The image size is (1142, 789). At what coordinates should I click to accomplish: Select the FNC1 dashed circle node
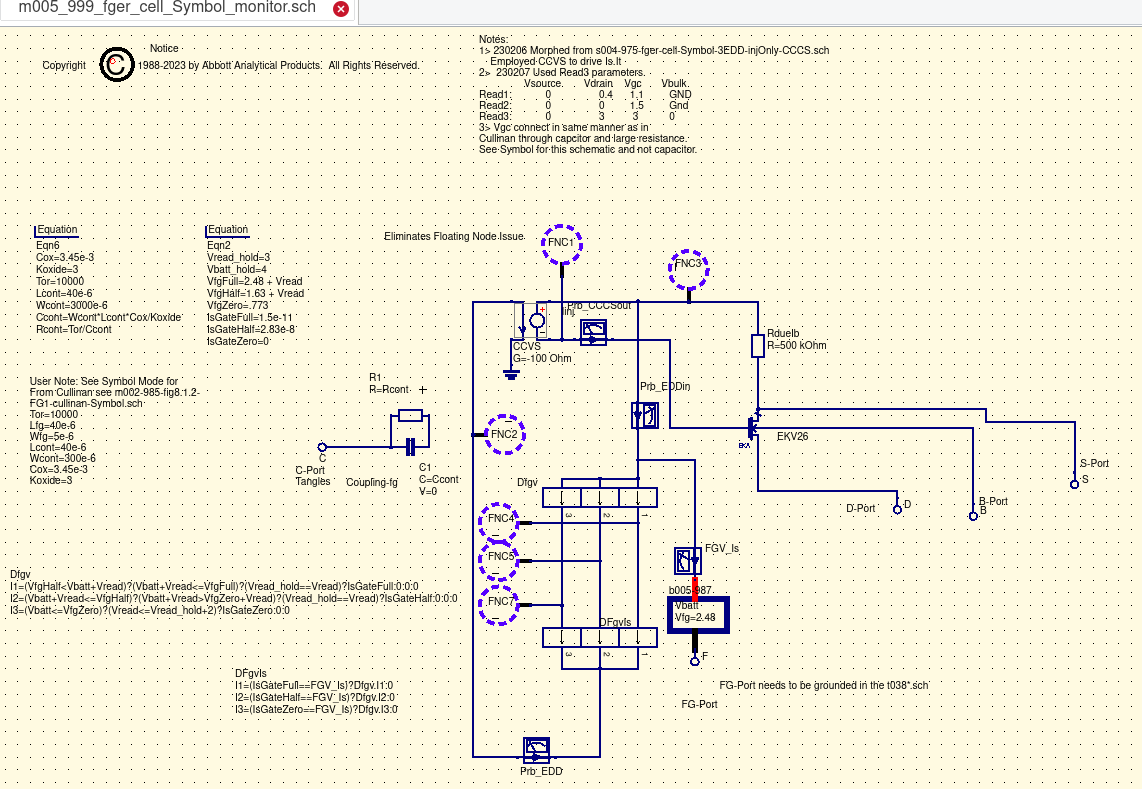[x=561, y=243]
